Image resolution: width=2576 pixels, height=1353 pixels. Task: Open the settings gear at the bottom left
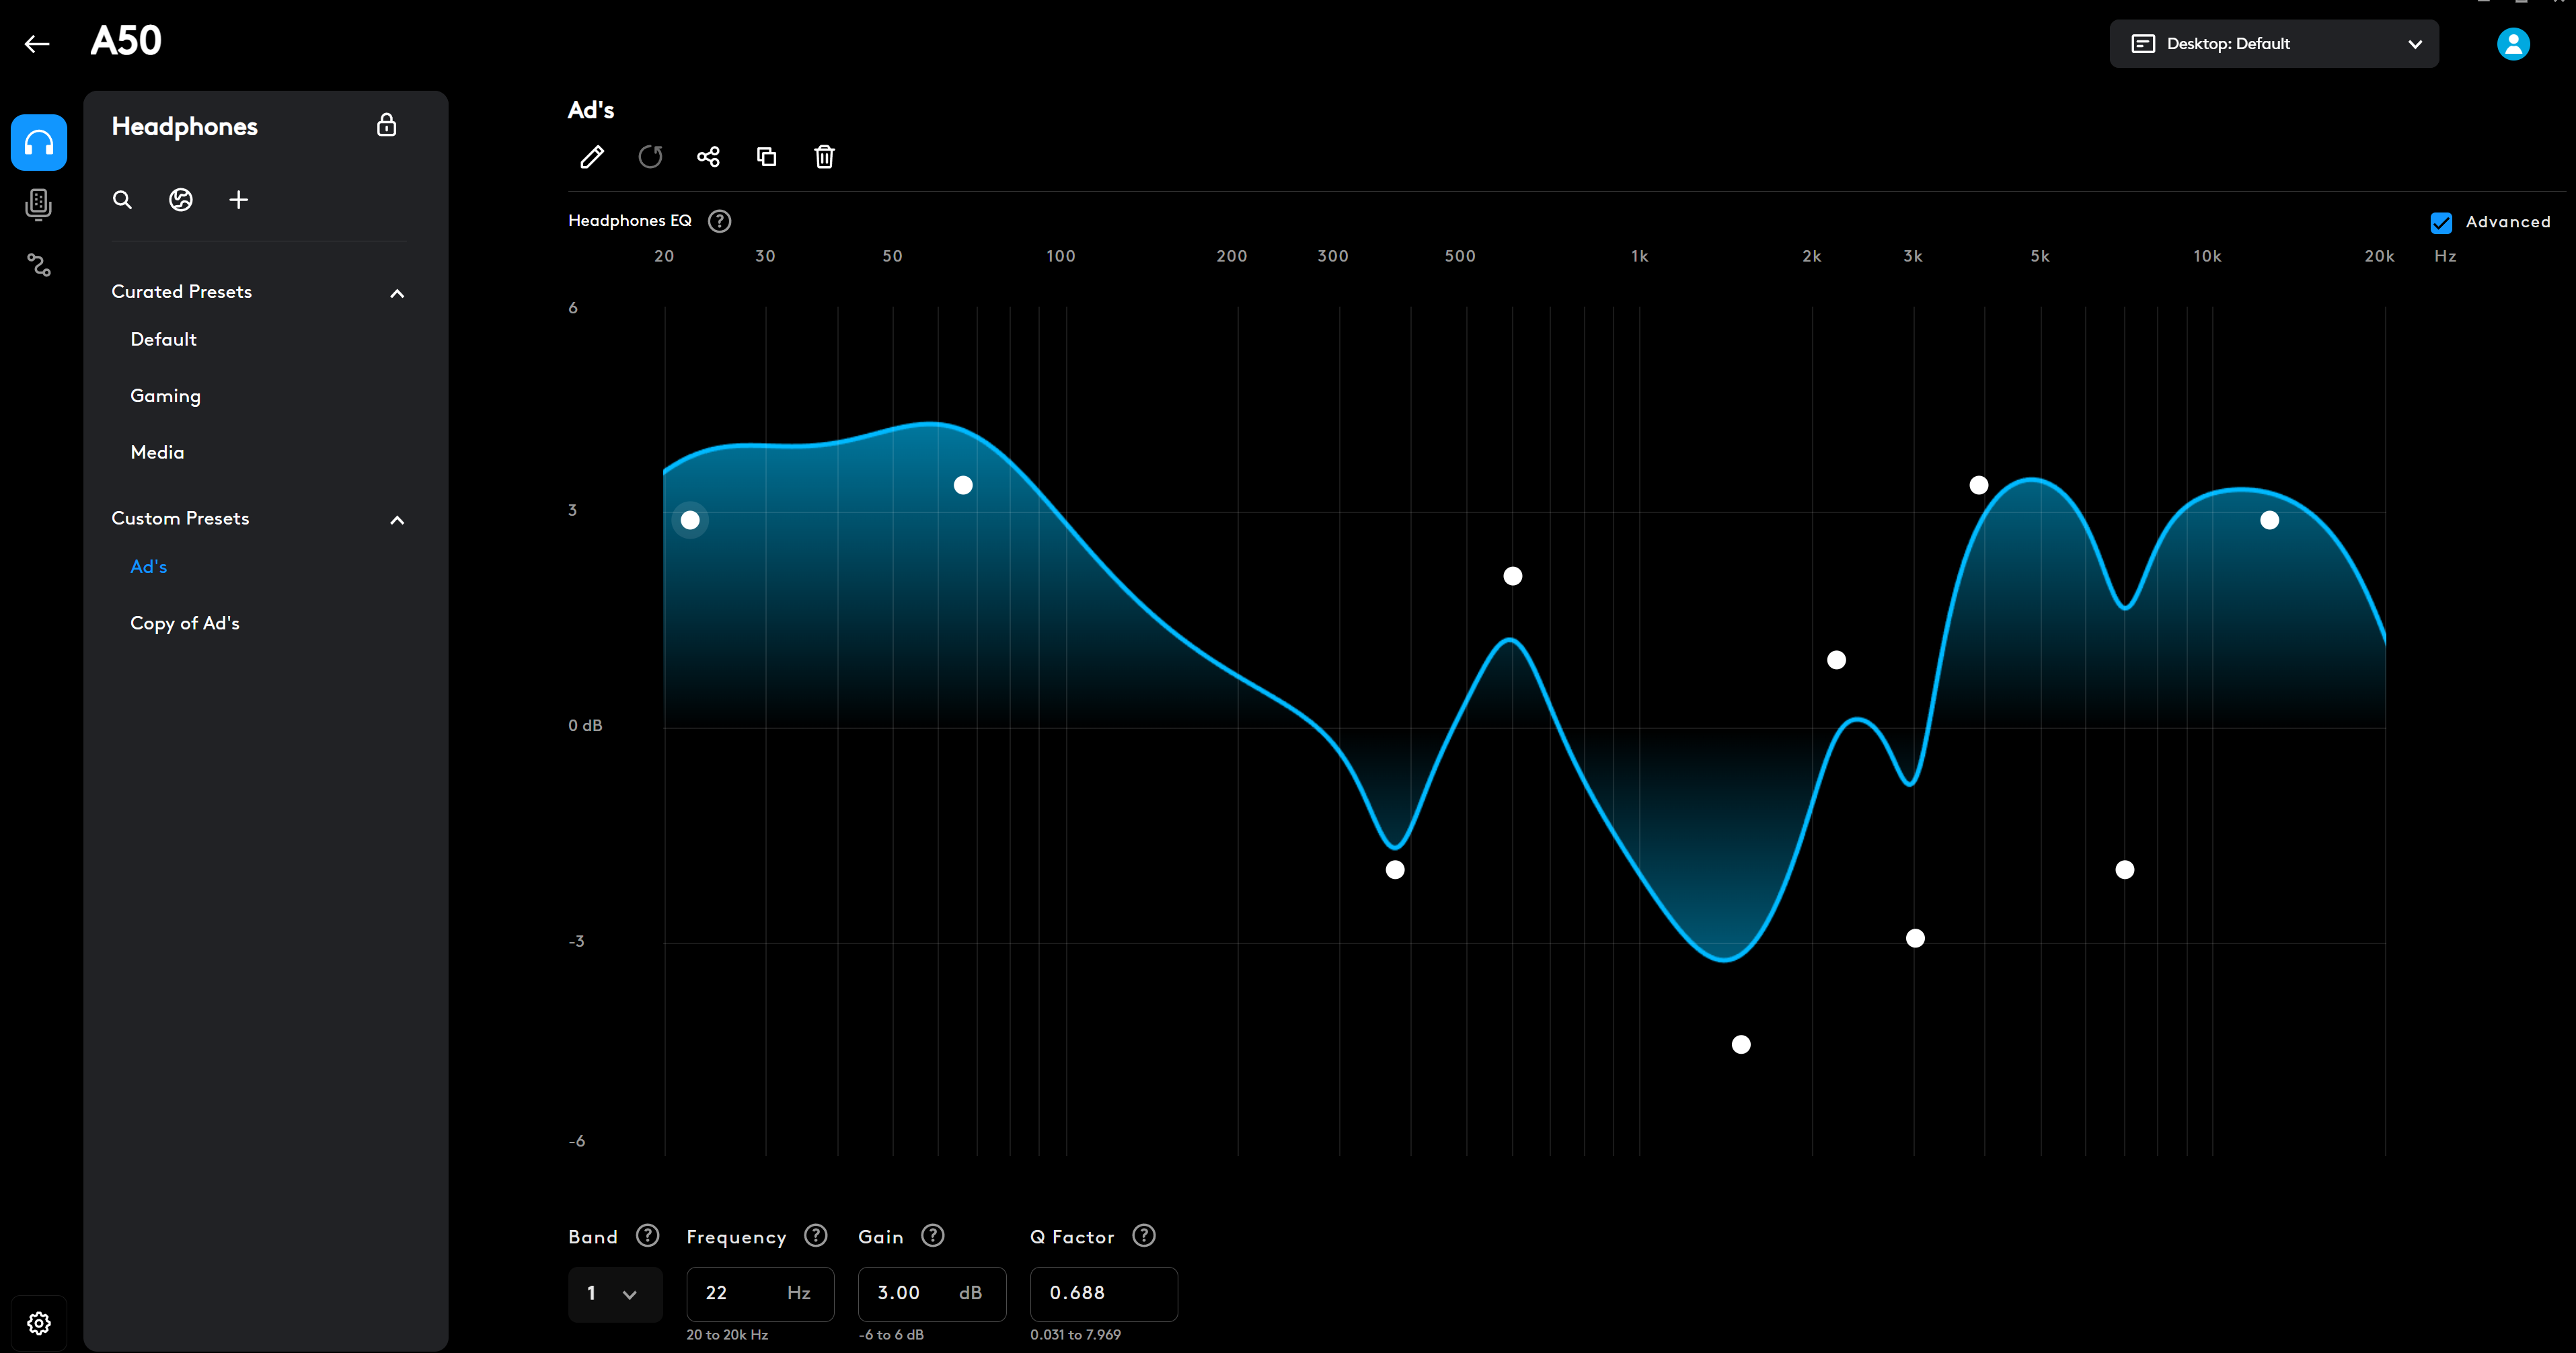[x=38, y=1323]
